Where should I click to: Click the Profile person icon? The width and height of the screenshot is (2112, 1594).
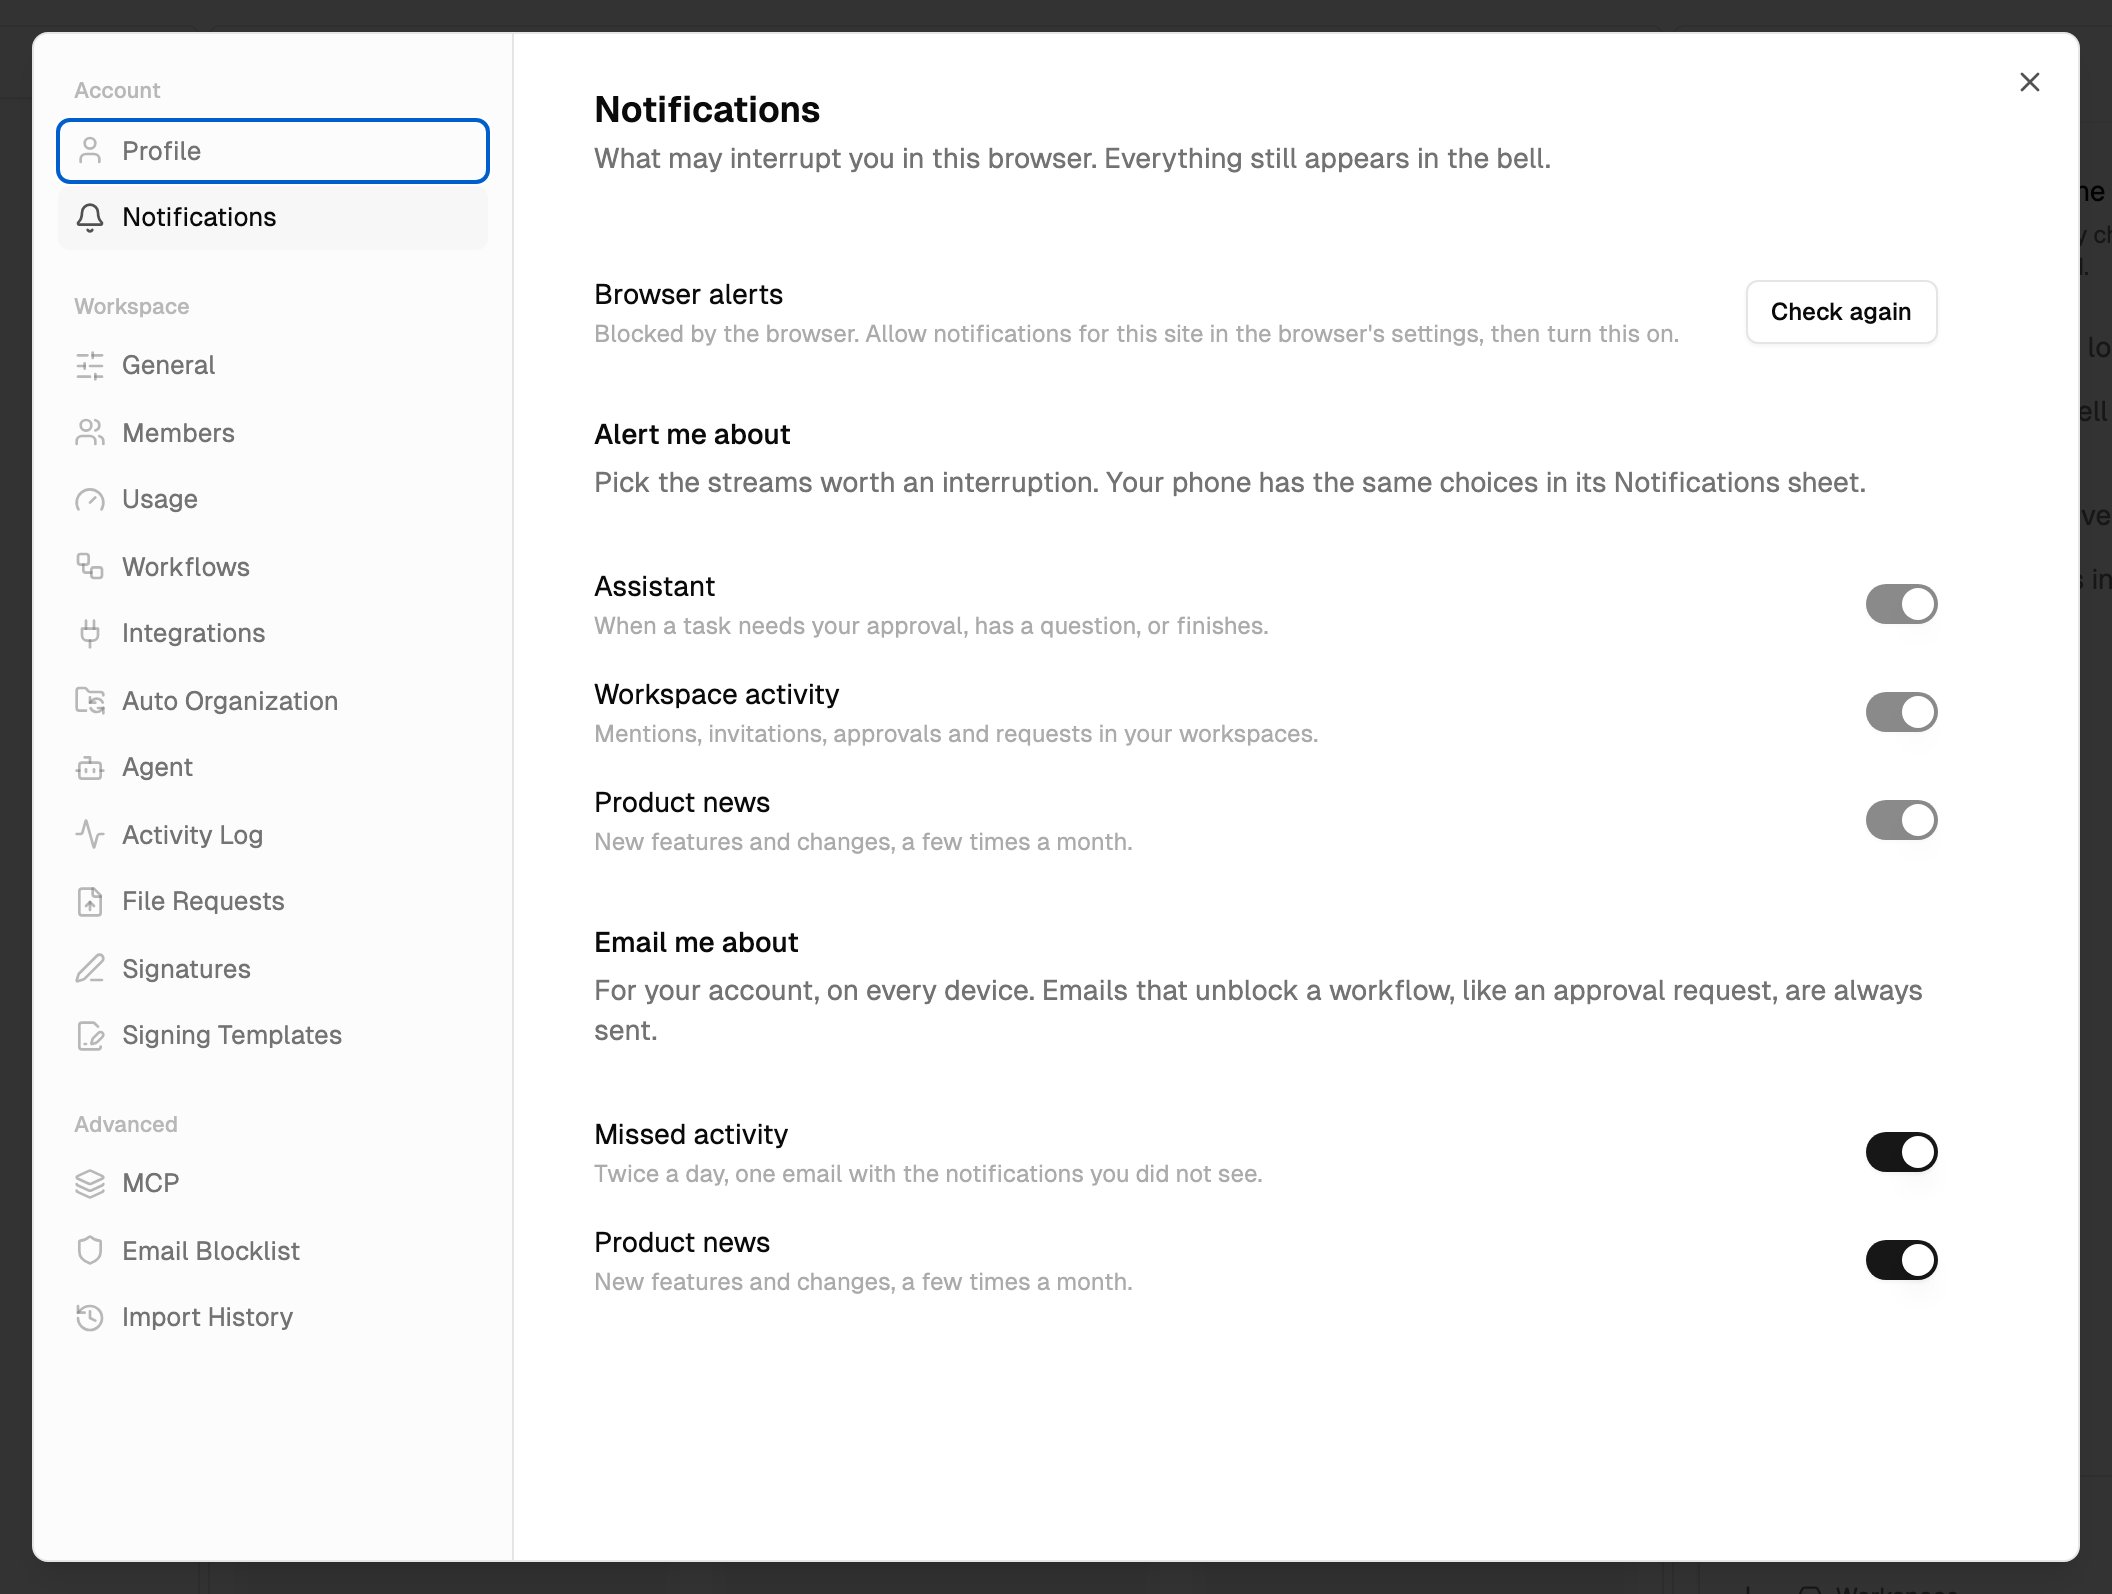tap(90, 151)
